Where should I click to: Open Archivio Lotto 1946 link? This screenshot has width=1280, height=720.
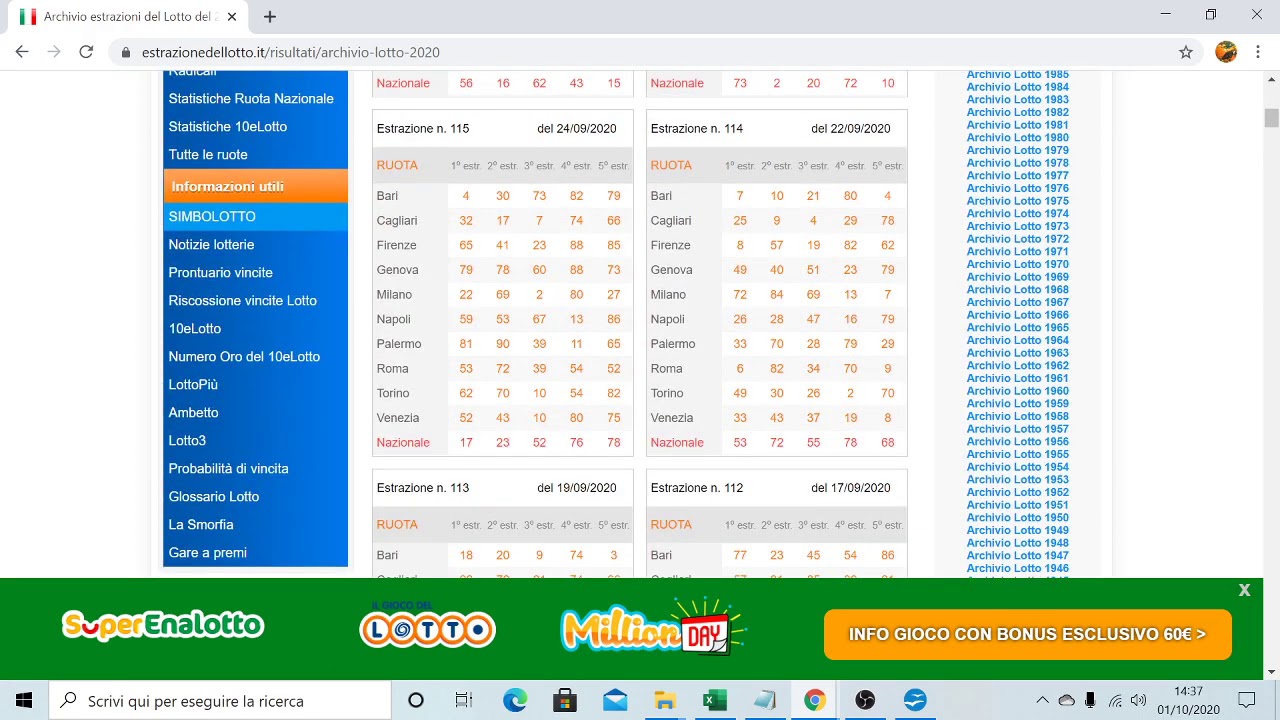1017,568
